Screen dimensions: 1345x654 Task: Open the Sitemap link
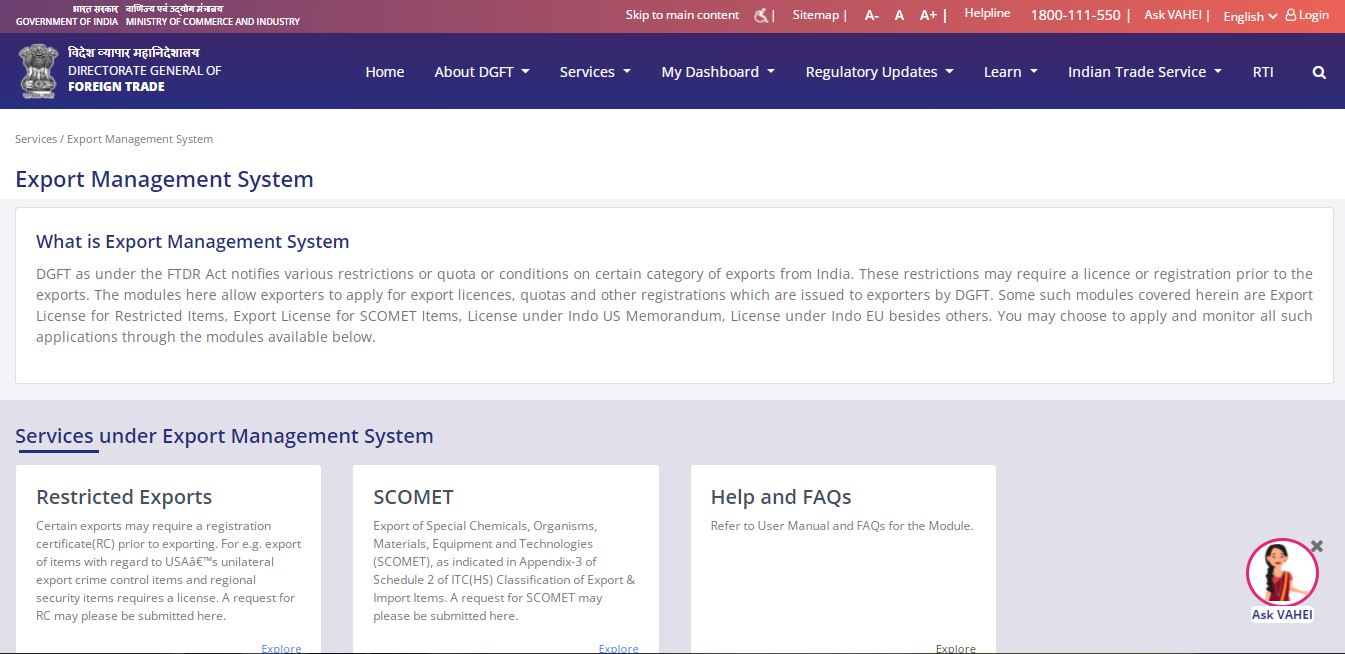point(816,15)
